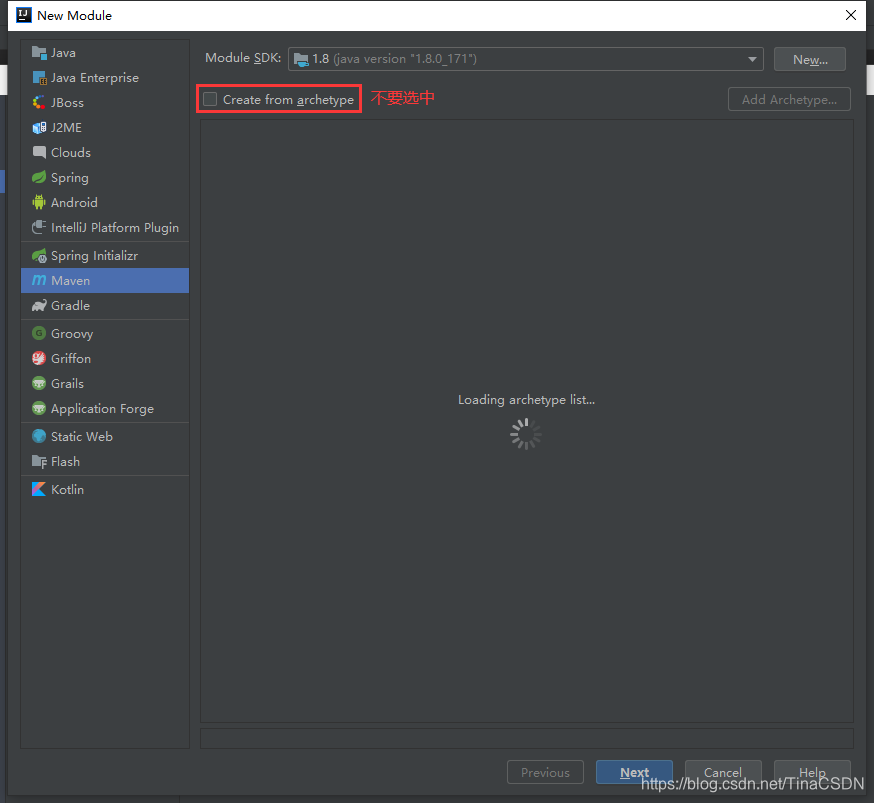Select the IntelliJ Platform Plugin label
Image resolution: width=874 pixels, height=803 pixels.
pos(115,227)
